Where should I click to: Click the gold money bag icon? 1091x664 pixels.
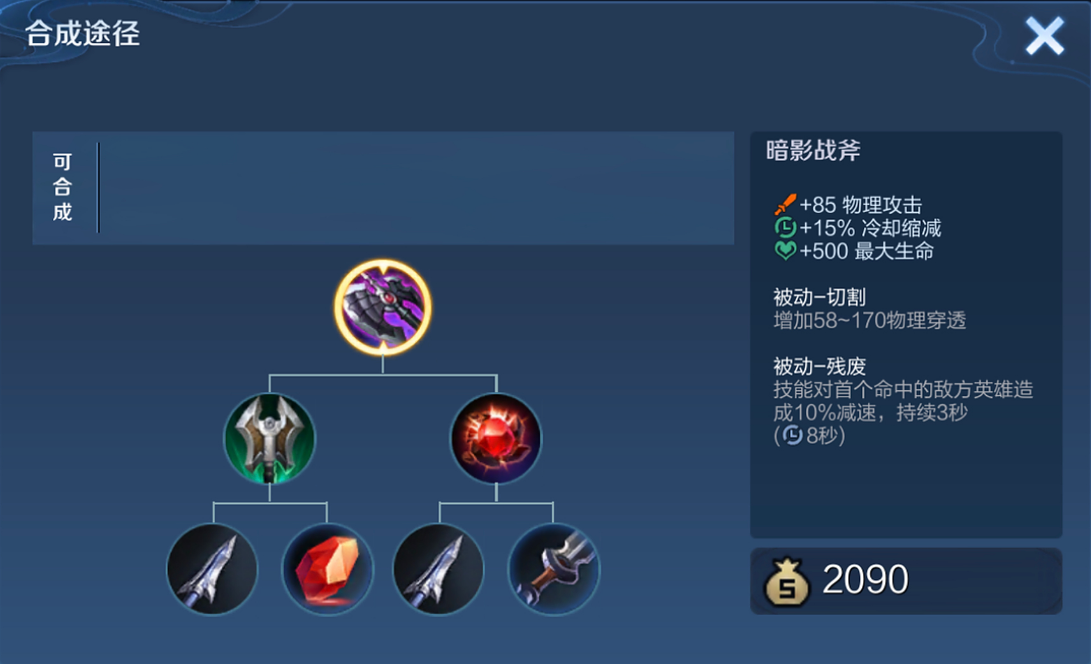(787, 582)
